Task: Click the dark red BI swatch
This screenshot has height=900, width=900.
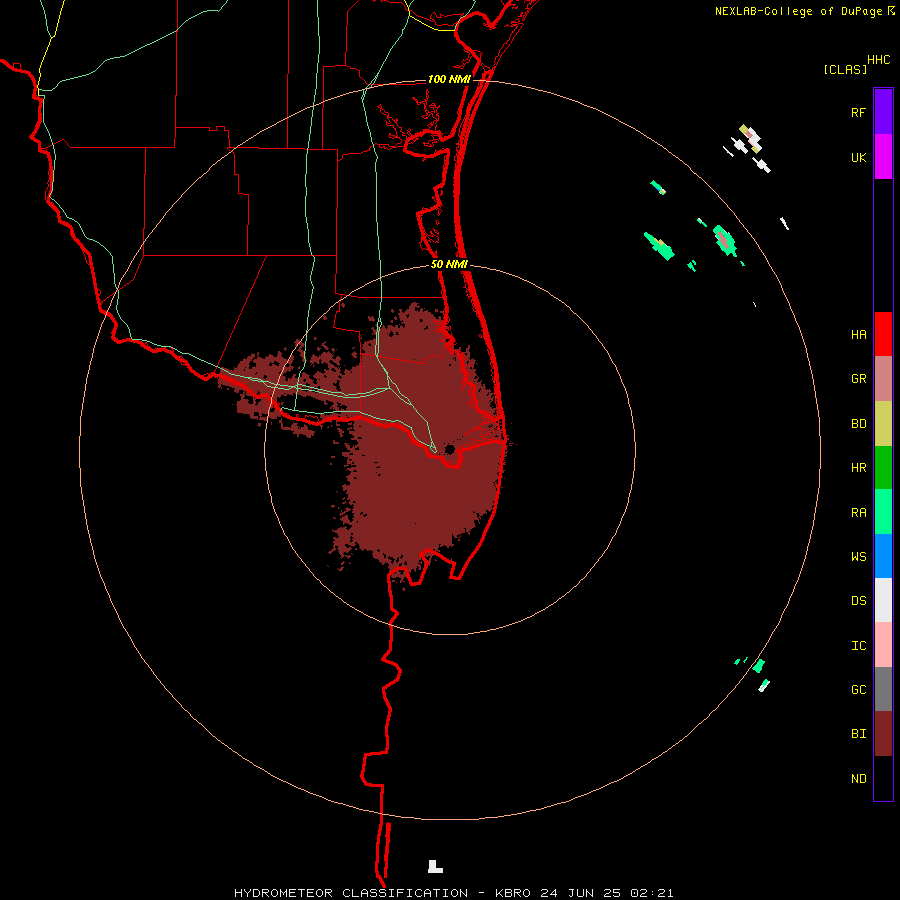Action: tap(883, 734)
